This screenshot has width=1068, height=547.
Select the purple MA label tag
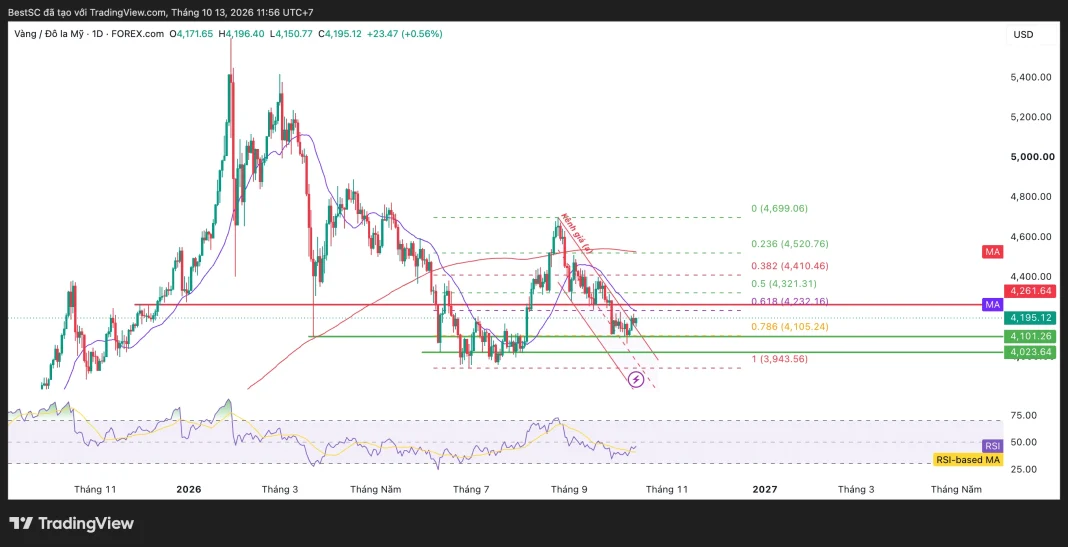[992, 304]
